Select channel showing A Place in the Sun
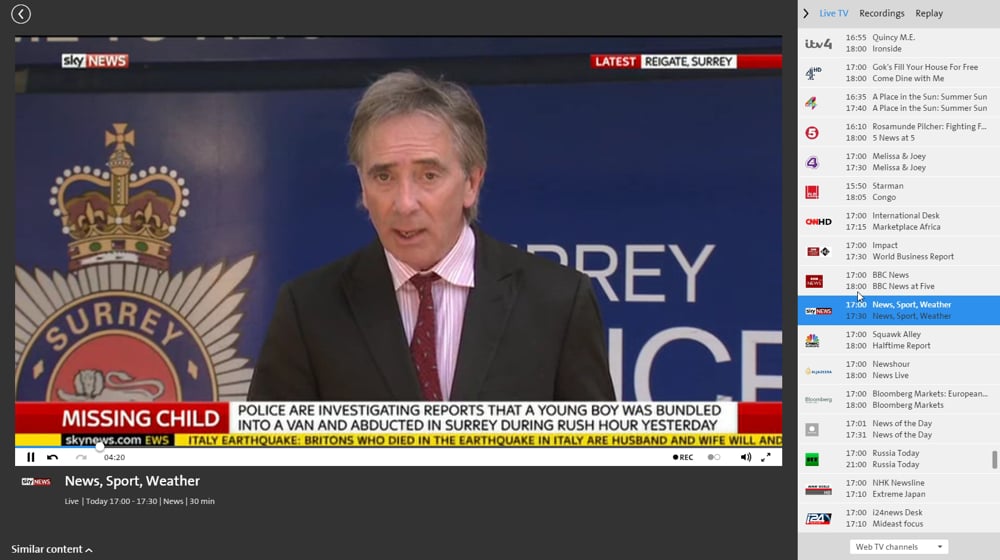Image resolution: width=1000 pixels, height=560 pixels. (811, 103)
